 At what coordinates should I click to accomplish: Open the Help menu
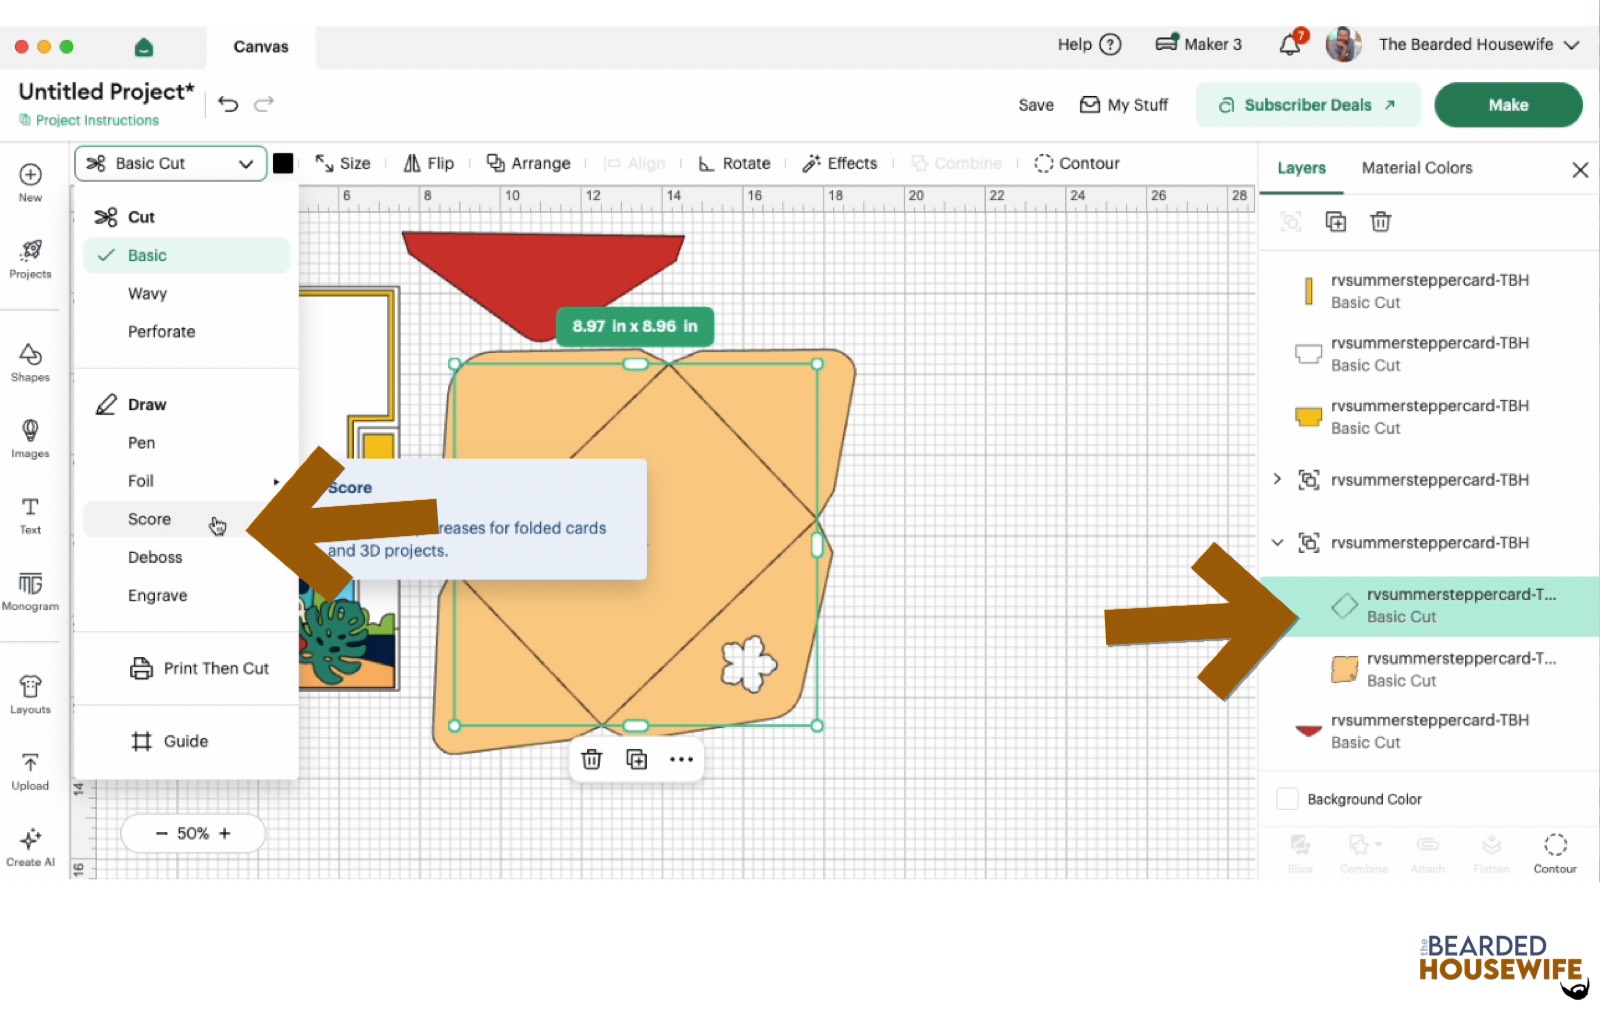coord(1090,44)
